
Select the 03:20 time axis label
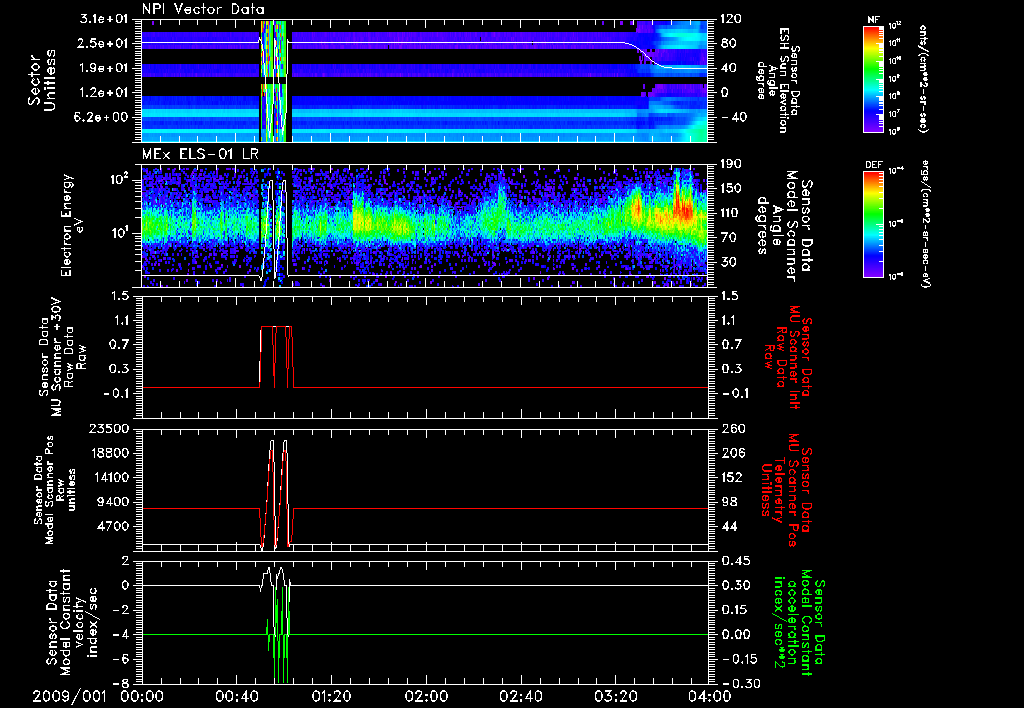(615, 695)
